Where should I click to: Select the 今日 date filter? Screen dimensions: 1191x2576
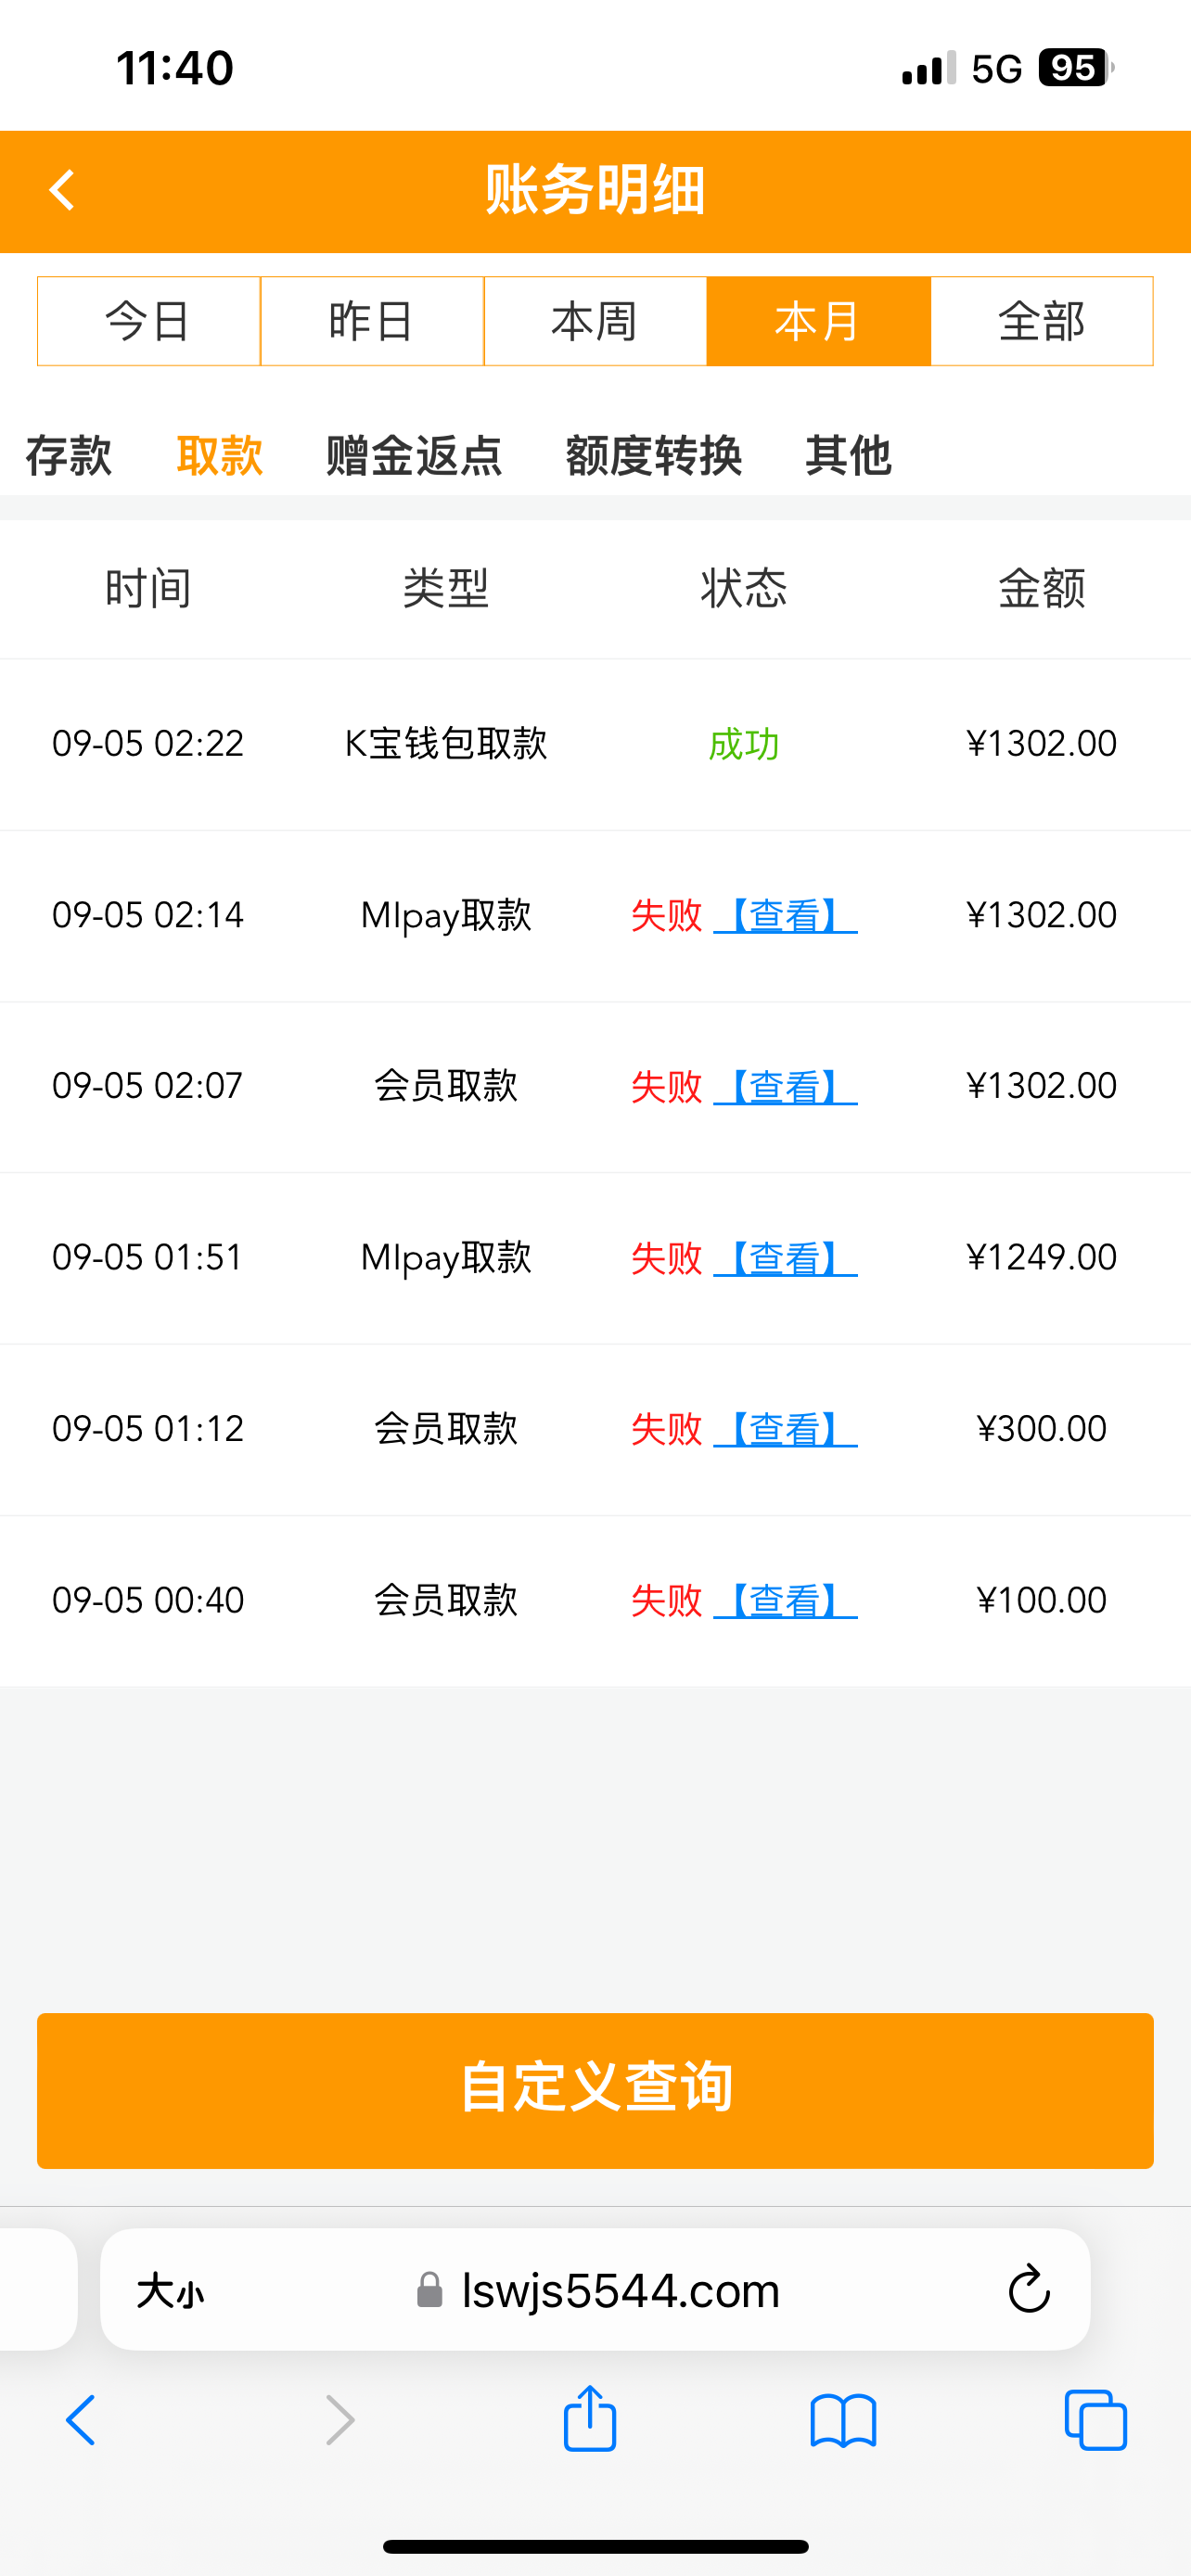149,322
